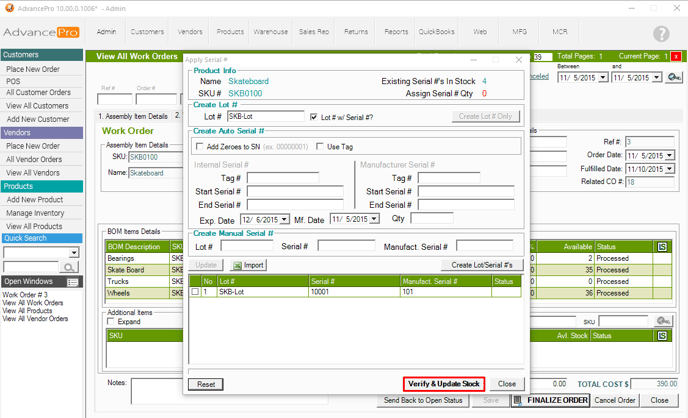
Task: Click the key icon next to SKU field
Action: [661, 321]
